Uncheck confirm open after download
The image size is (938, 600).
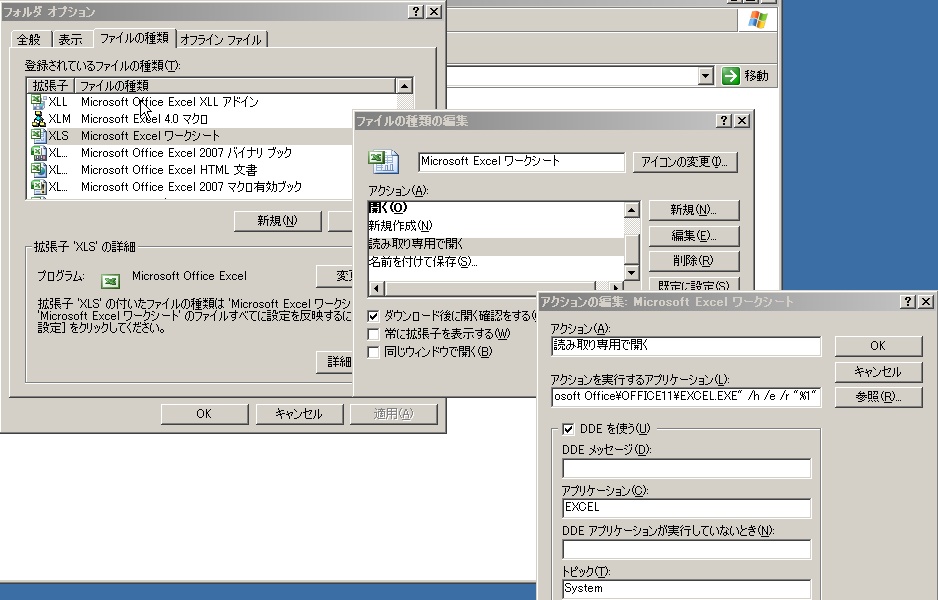point(373,315)
